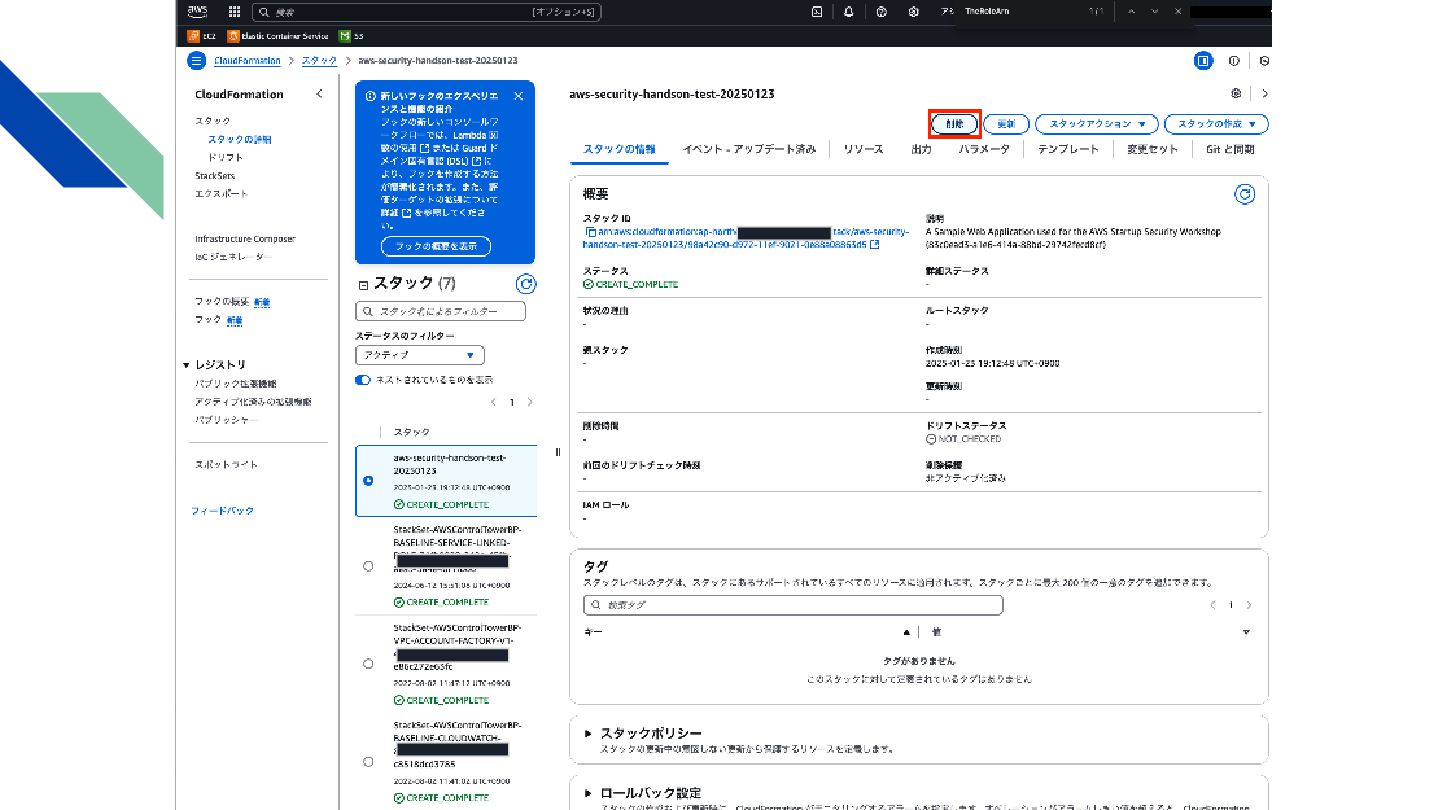
Task: Open StackSets in the sidebar
Action: 215,175
